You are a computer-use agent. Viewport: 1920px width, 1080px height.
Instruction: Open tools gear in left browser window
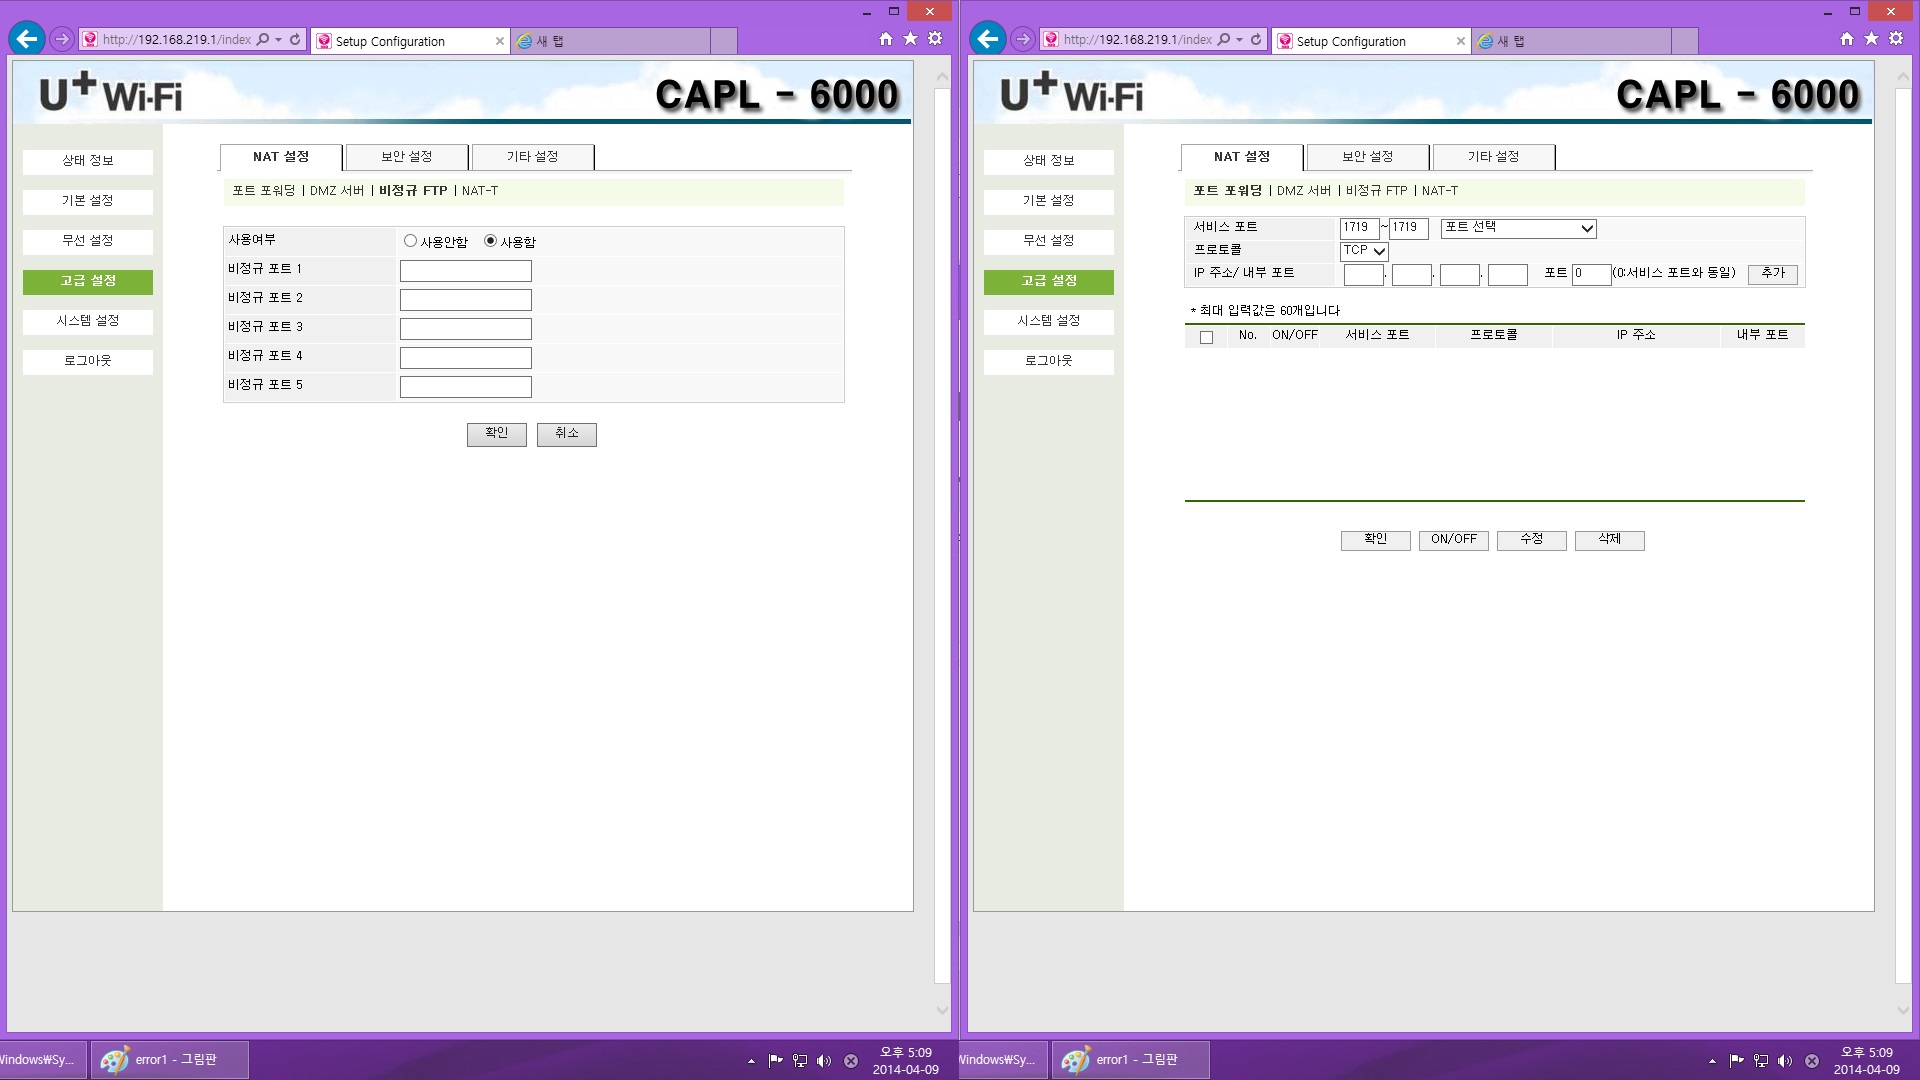pyautogui.click(x=935, y=39)
